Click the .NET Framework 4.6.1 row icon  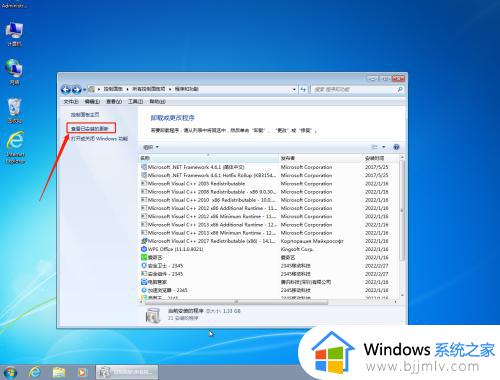(144, 167)
